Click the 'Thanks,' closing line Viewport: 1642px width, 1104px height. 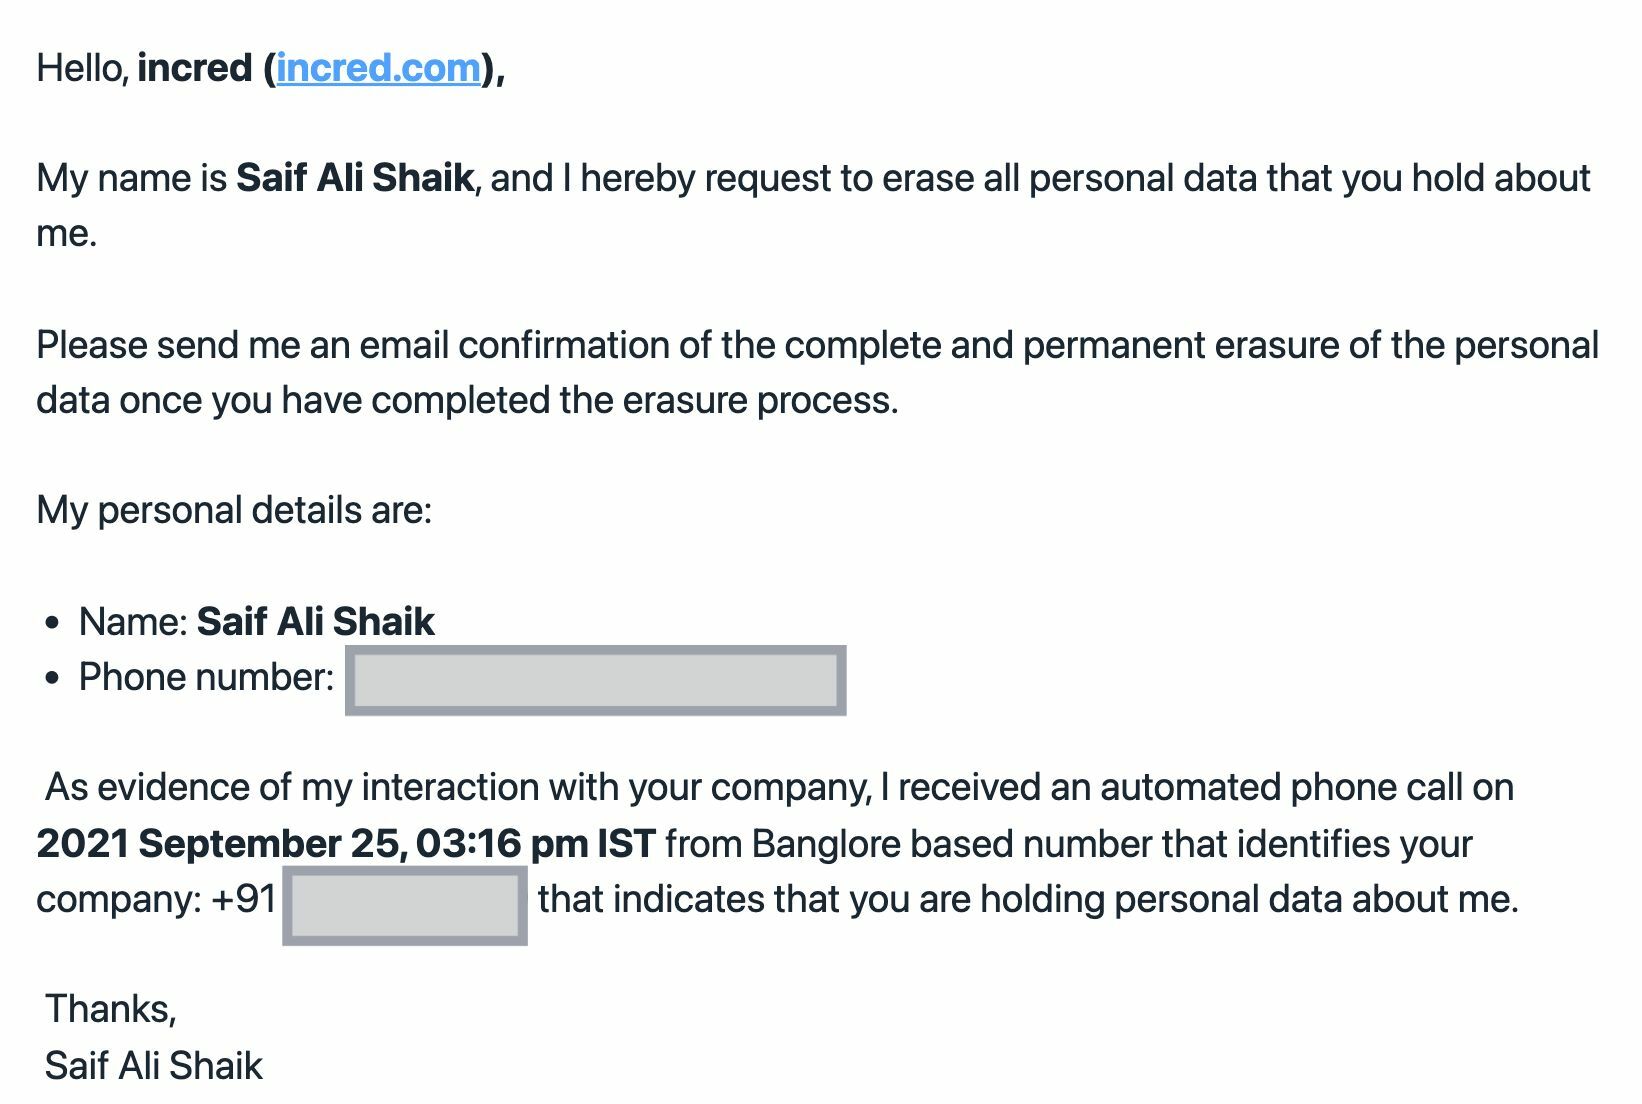coord(111,1010)
